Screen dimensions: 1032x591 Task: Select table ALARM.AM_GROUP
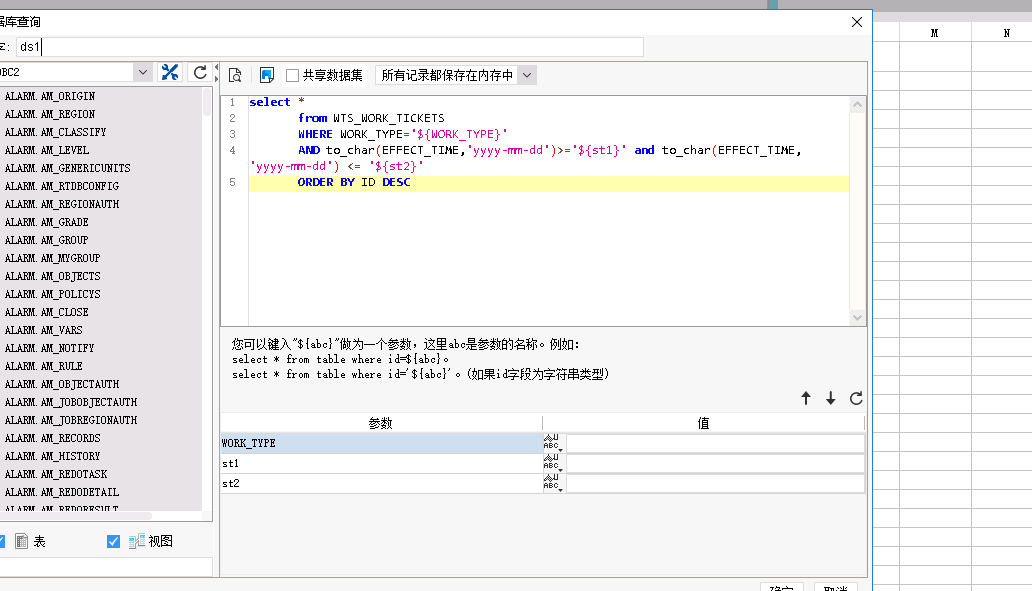click(x=47, y=240)
